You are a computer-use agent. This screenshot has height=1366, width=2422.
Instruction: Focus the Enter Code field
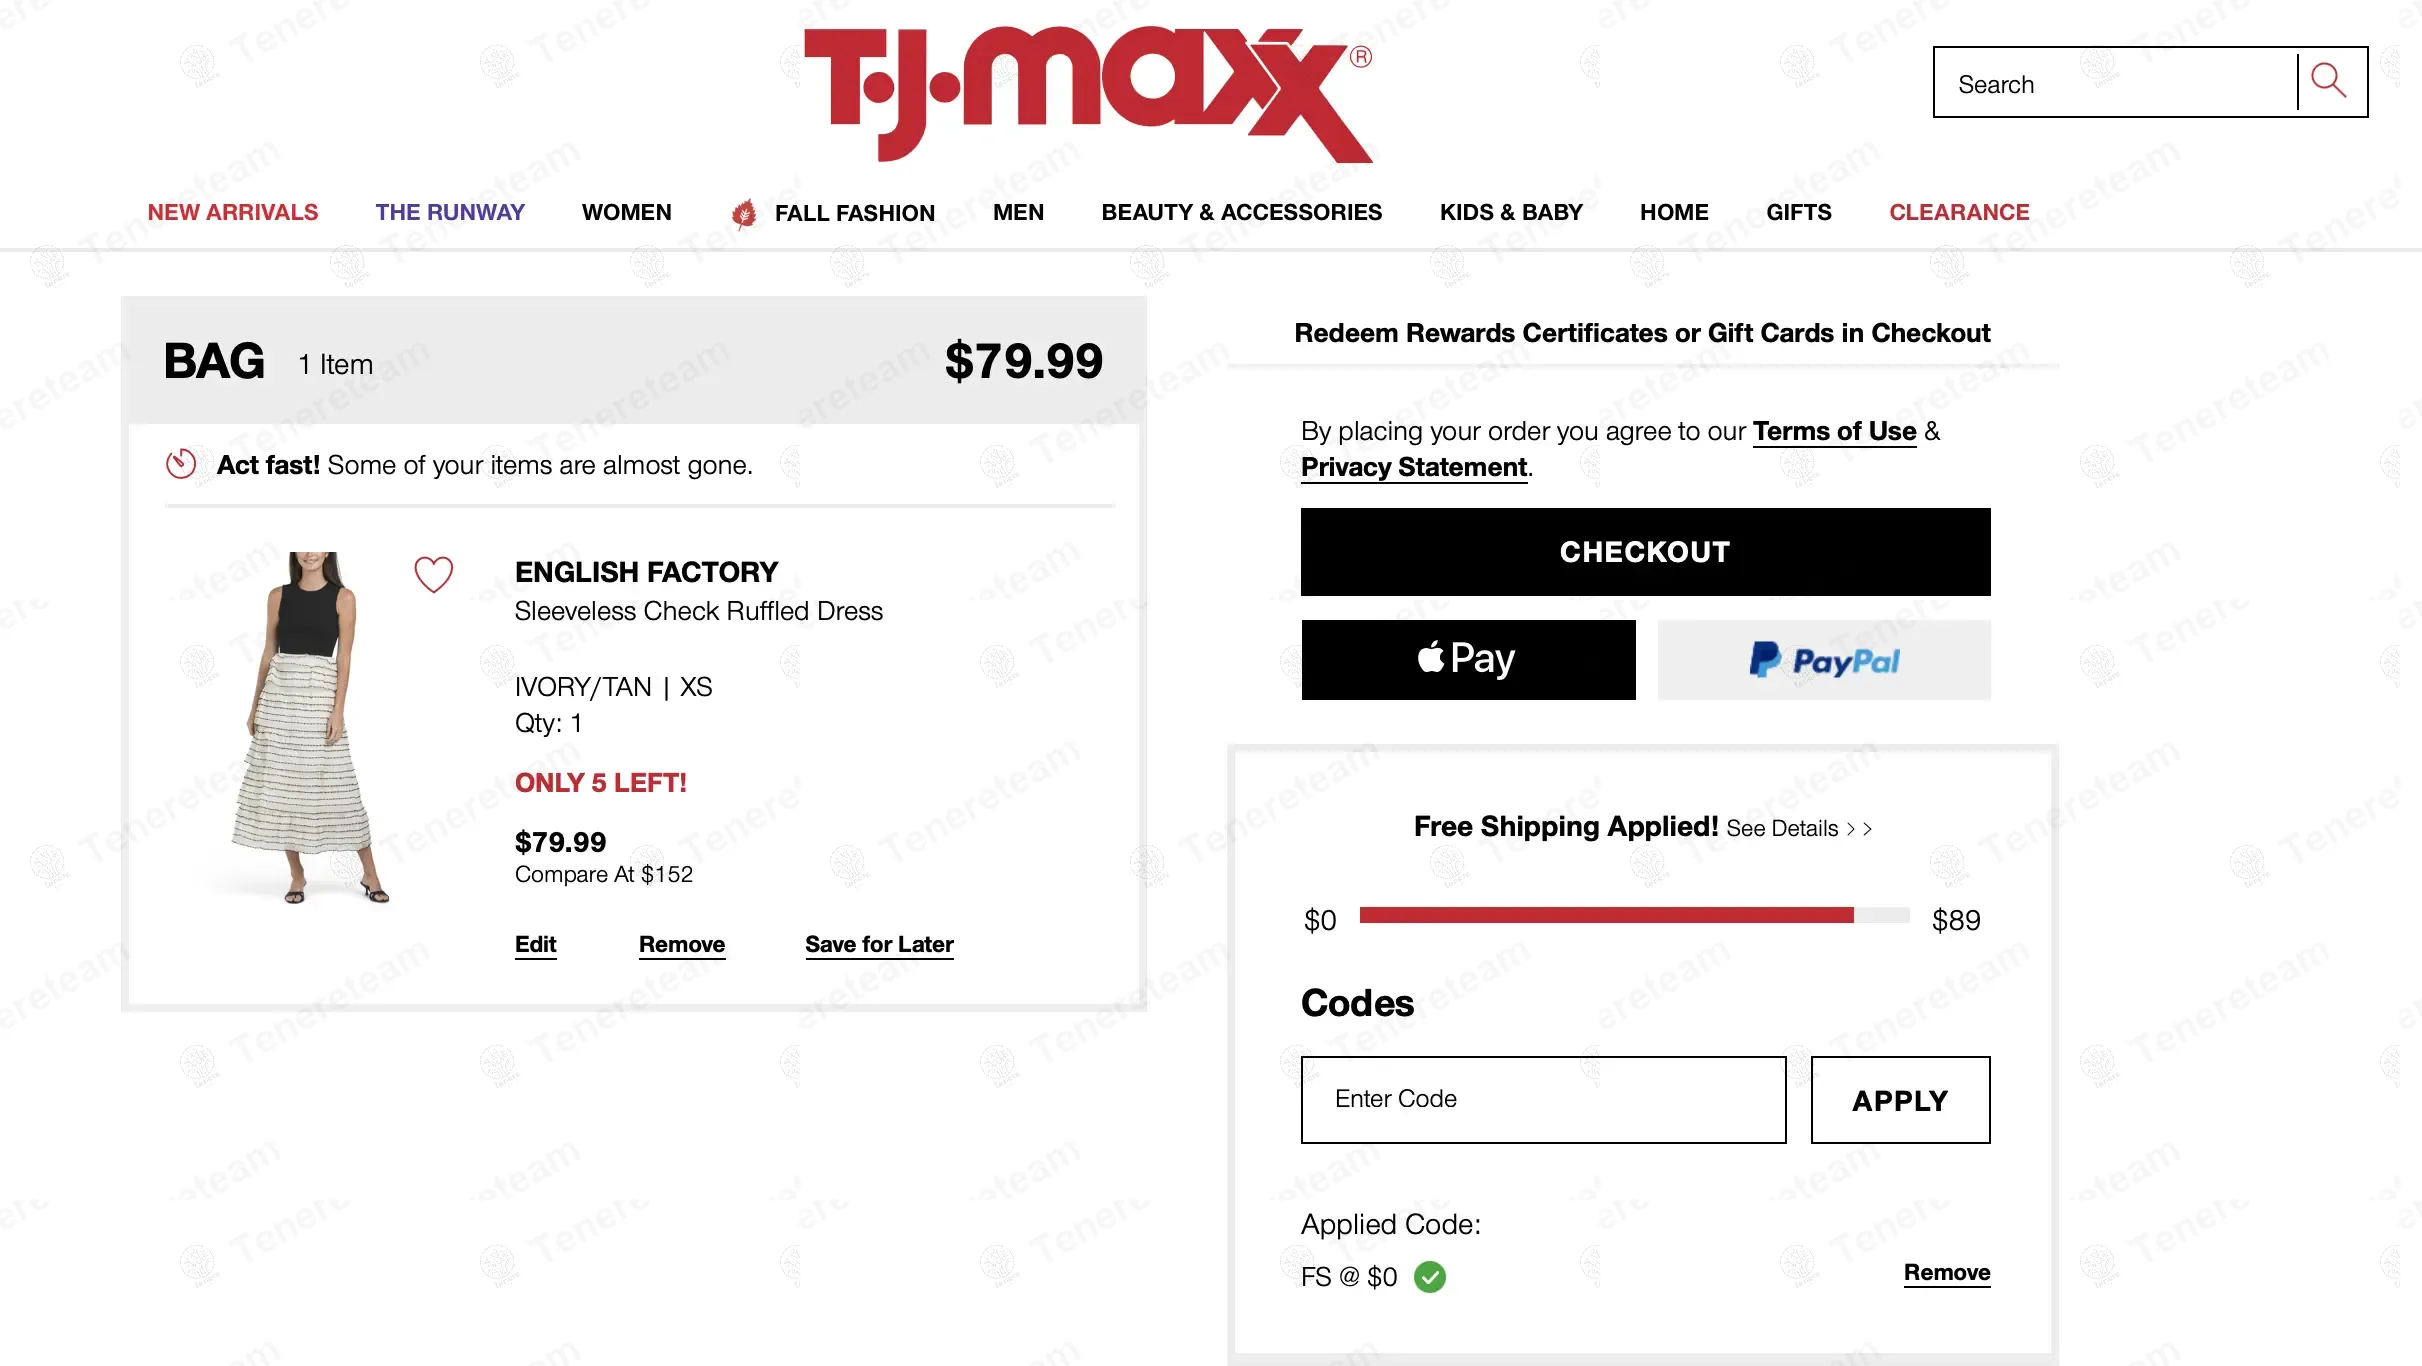1543,1100
